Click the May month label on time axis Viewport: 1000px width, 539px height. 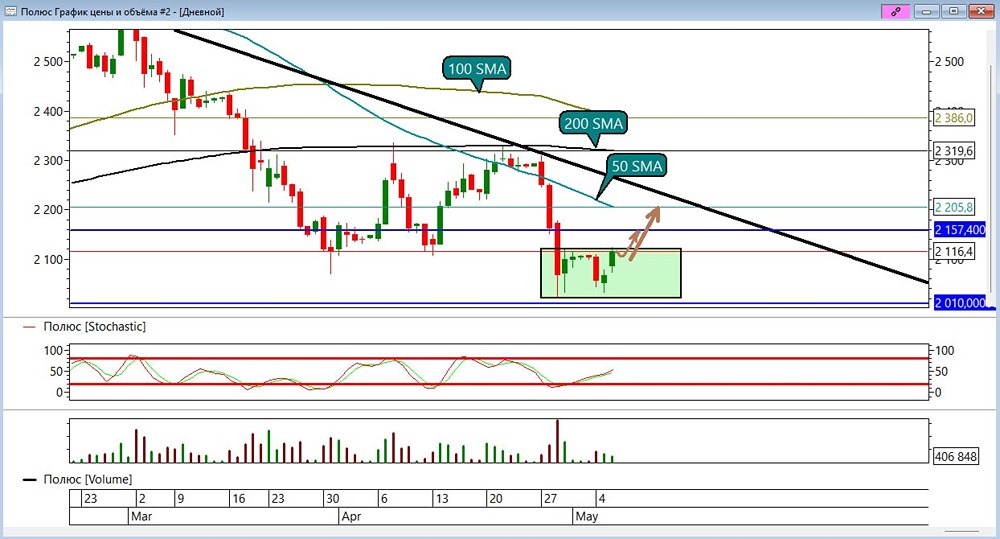587,516
